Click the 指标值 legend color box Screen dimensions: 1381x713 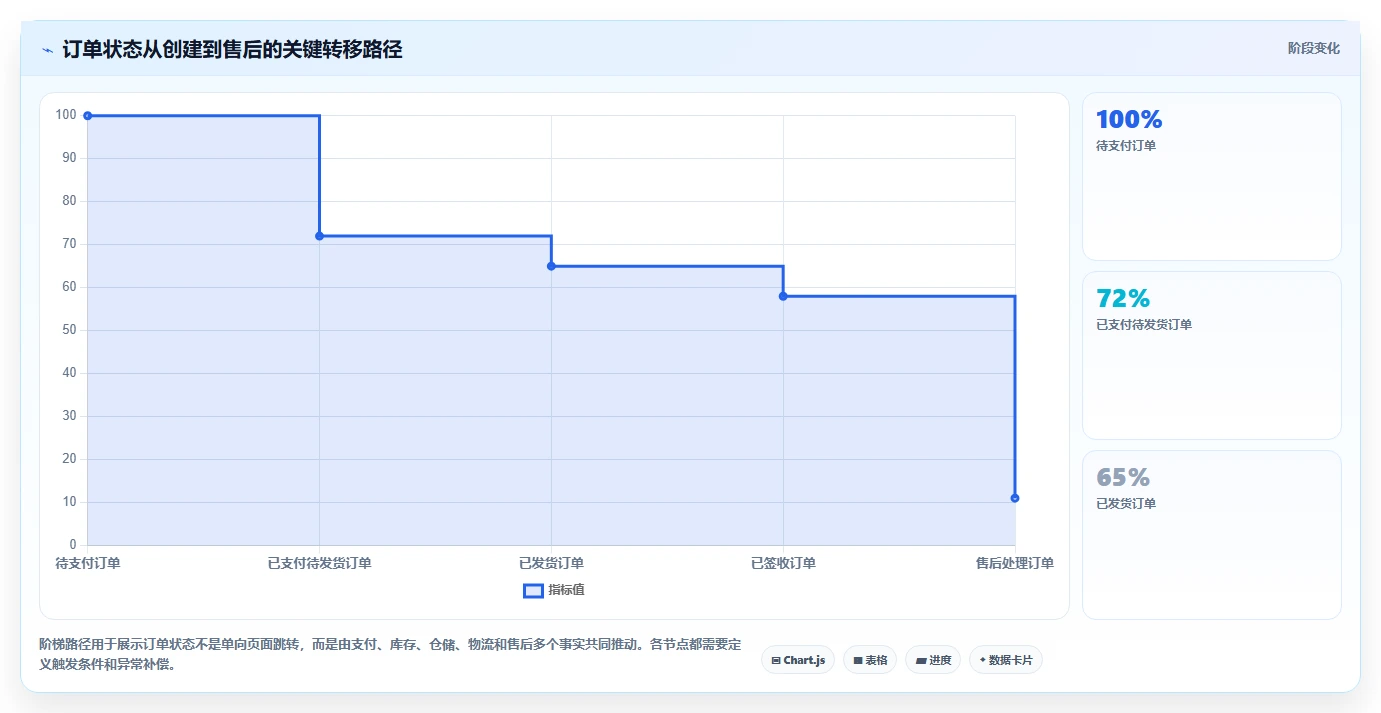pos(533,590)
